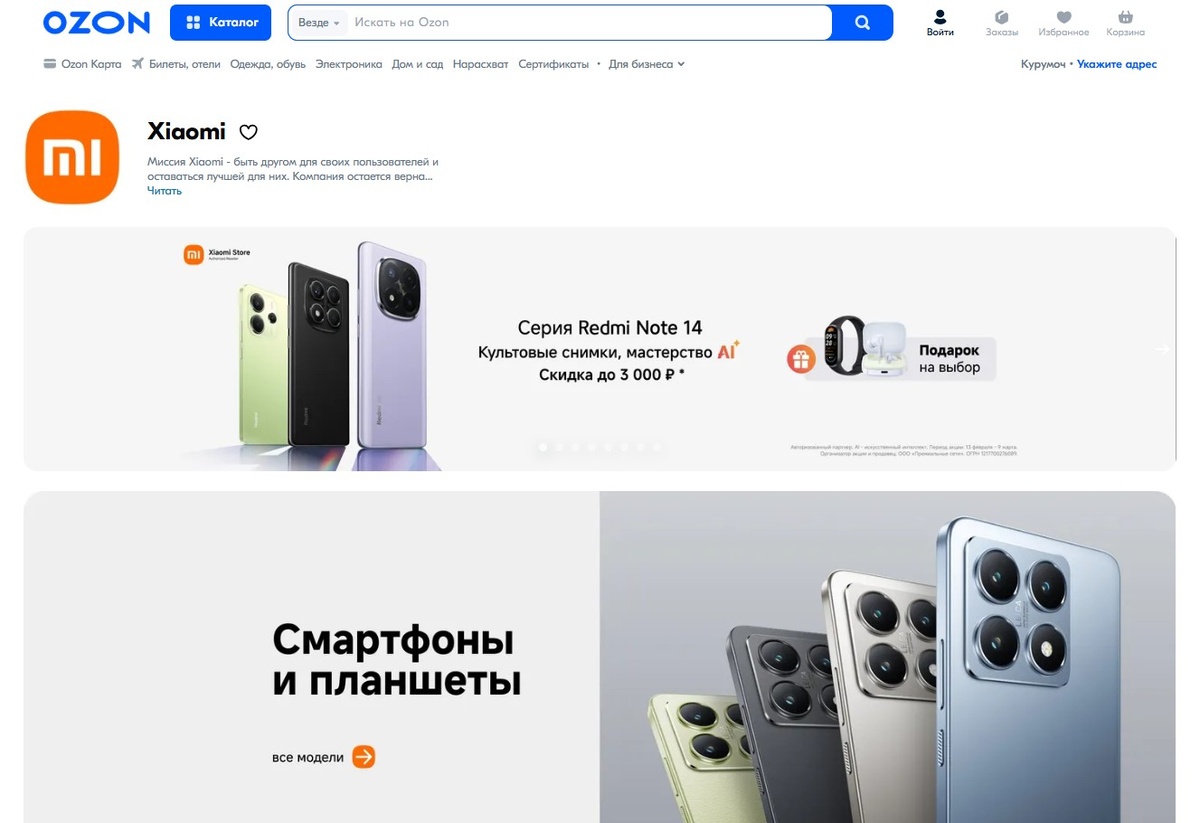
Task: Click the orange arrow next to все модели
Action: [364, 757]
